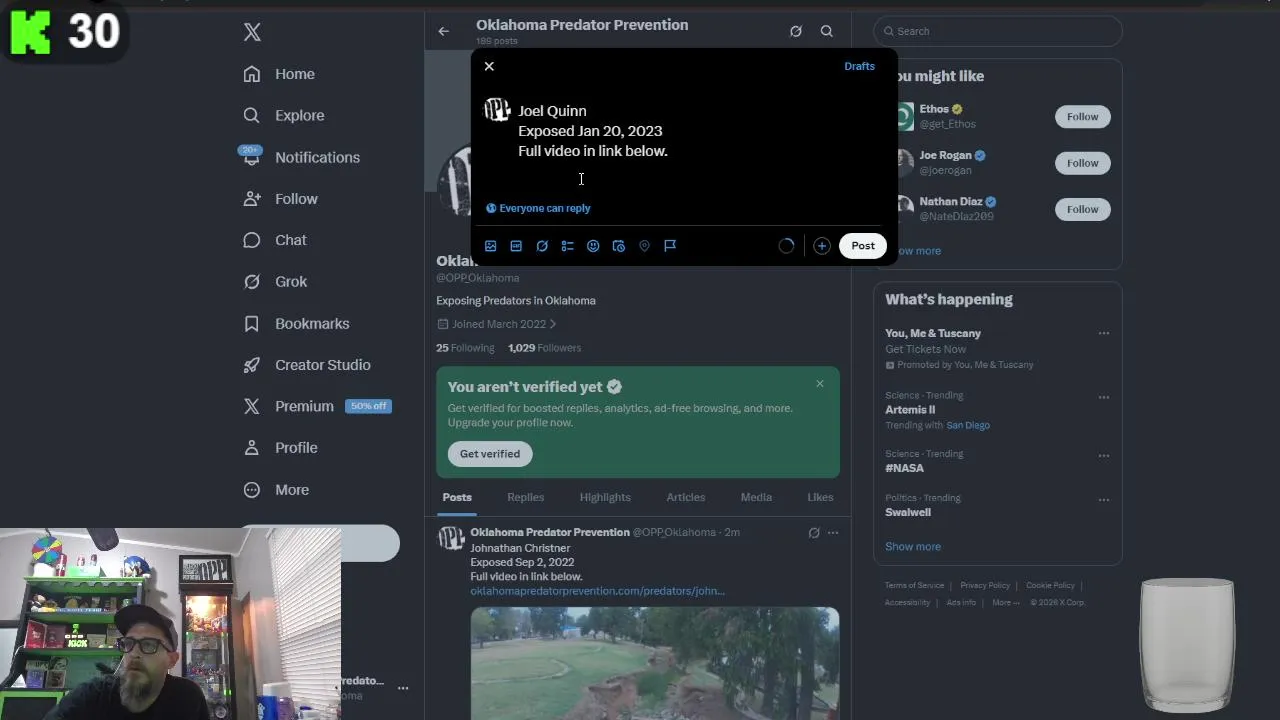The image size is (1280, 720).
Task: Change the 'Everyone can reply' setting
Action: (x=538, y=208)
